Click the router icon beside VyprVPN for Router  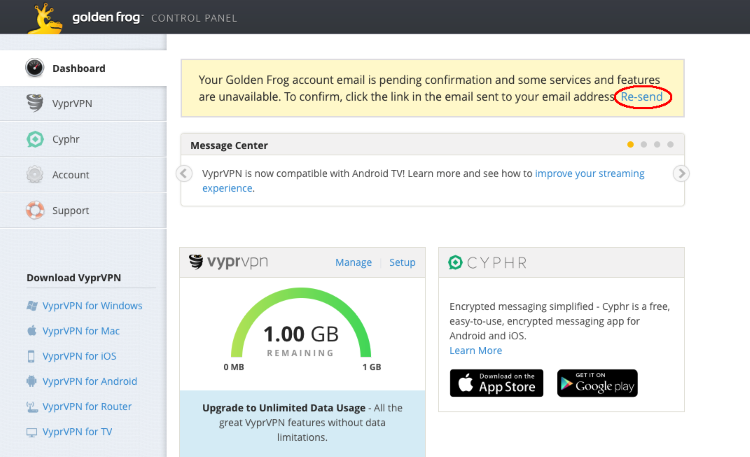click(32, 407)
